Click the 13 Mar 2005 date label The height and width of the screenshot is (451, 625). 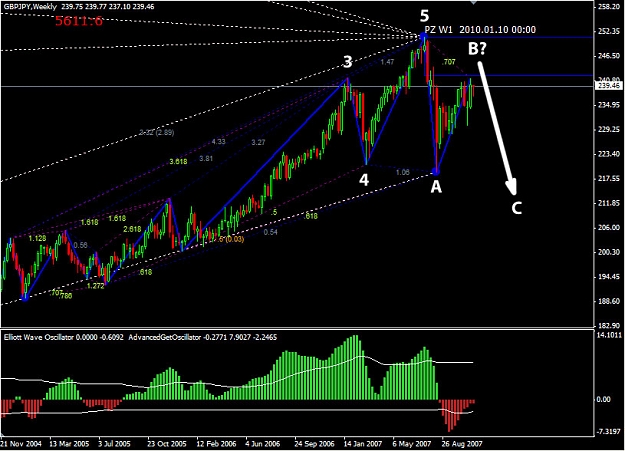click(x=69, y=444)
